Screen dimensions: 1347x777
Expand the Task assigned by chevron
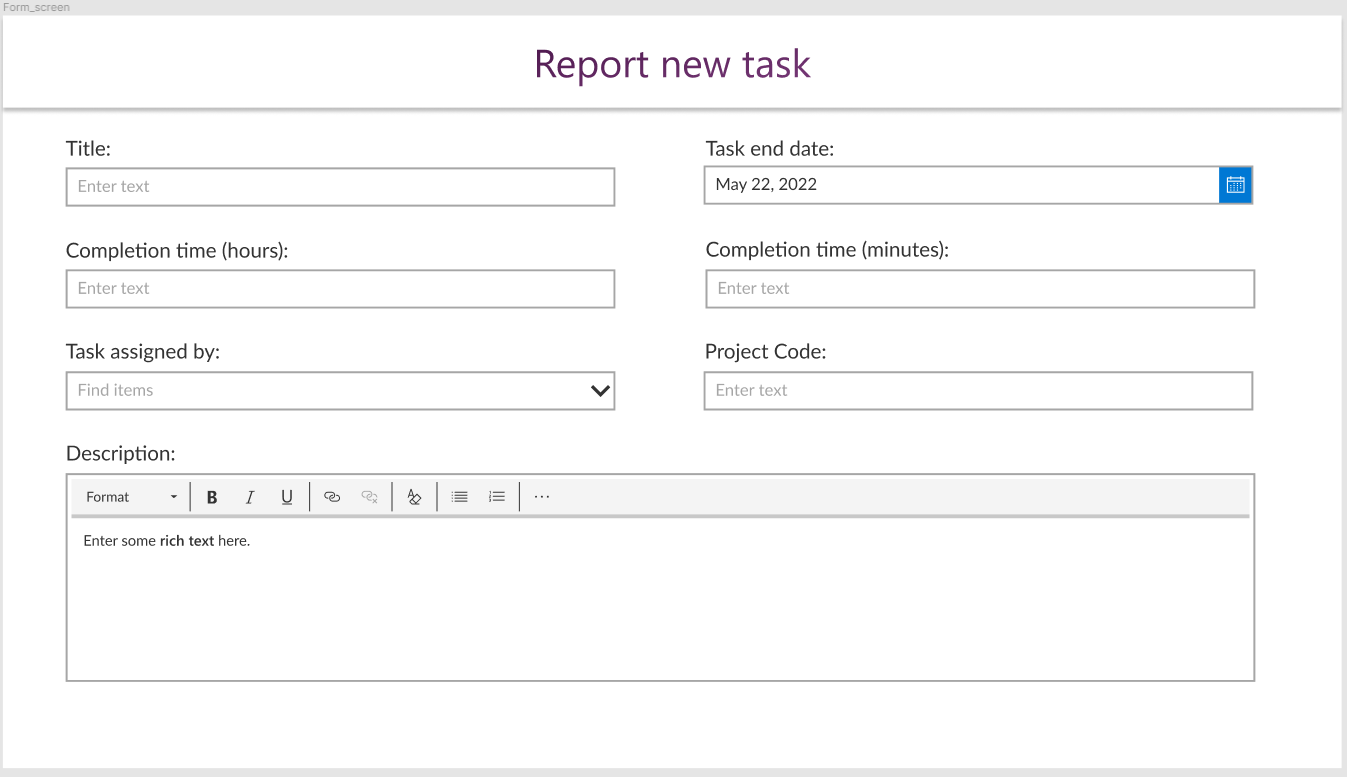600,390
